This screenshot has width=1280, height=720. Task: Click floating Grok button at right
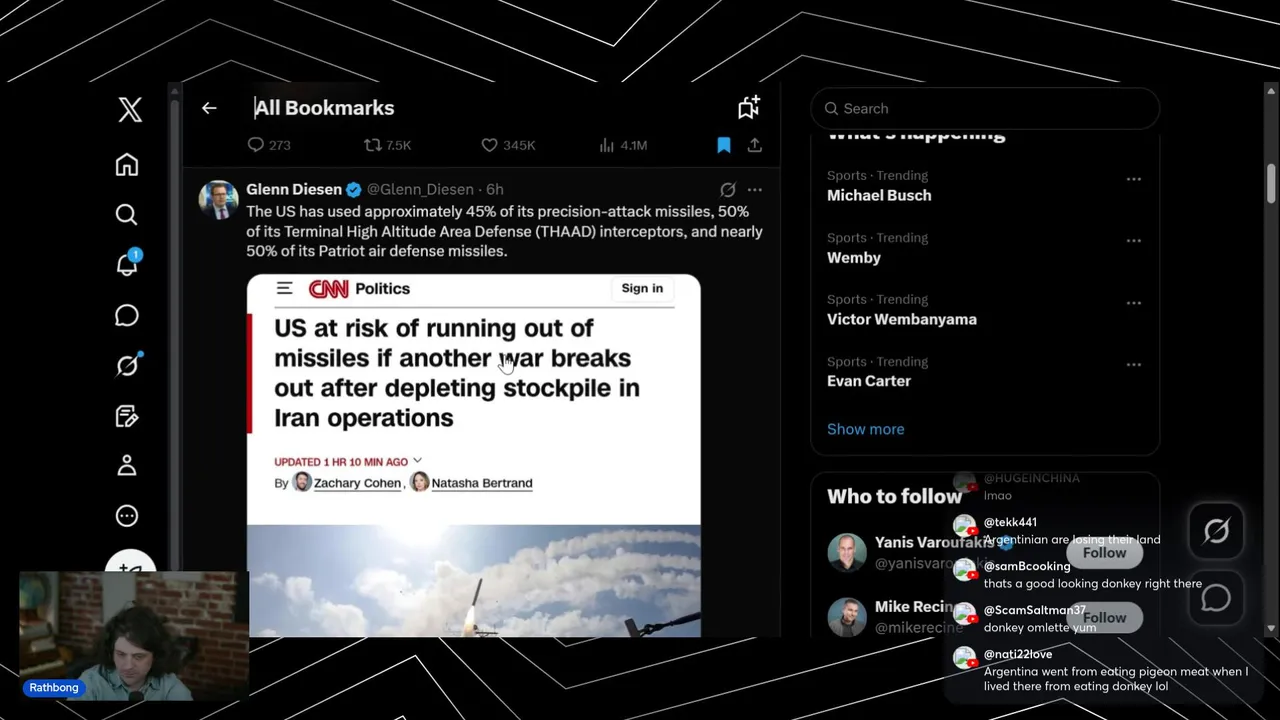1216,531
